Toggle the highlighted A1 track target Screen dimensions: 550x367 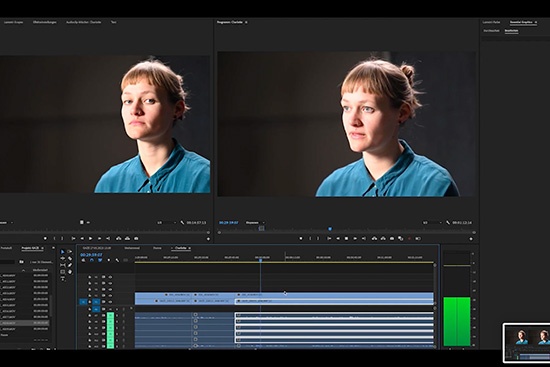coord(96,309)
